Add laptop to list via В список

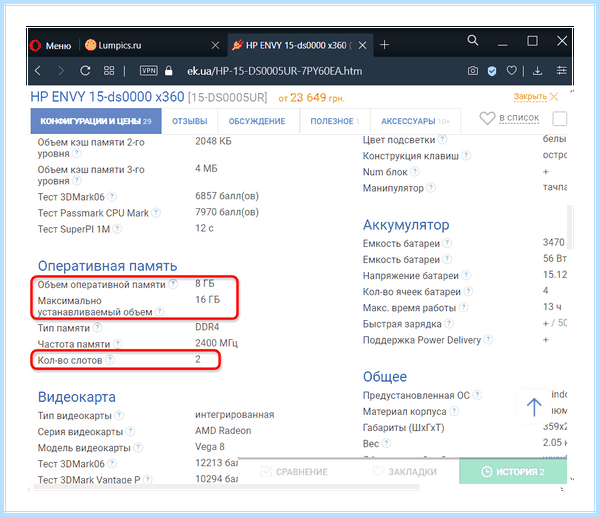click(x=509, y=118)
